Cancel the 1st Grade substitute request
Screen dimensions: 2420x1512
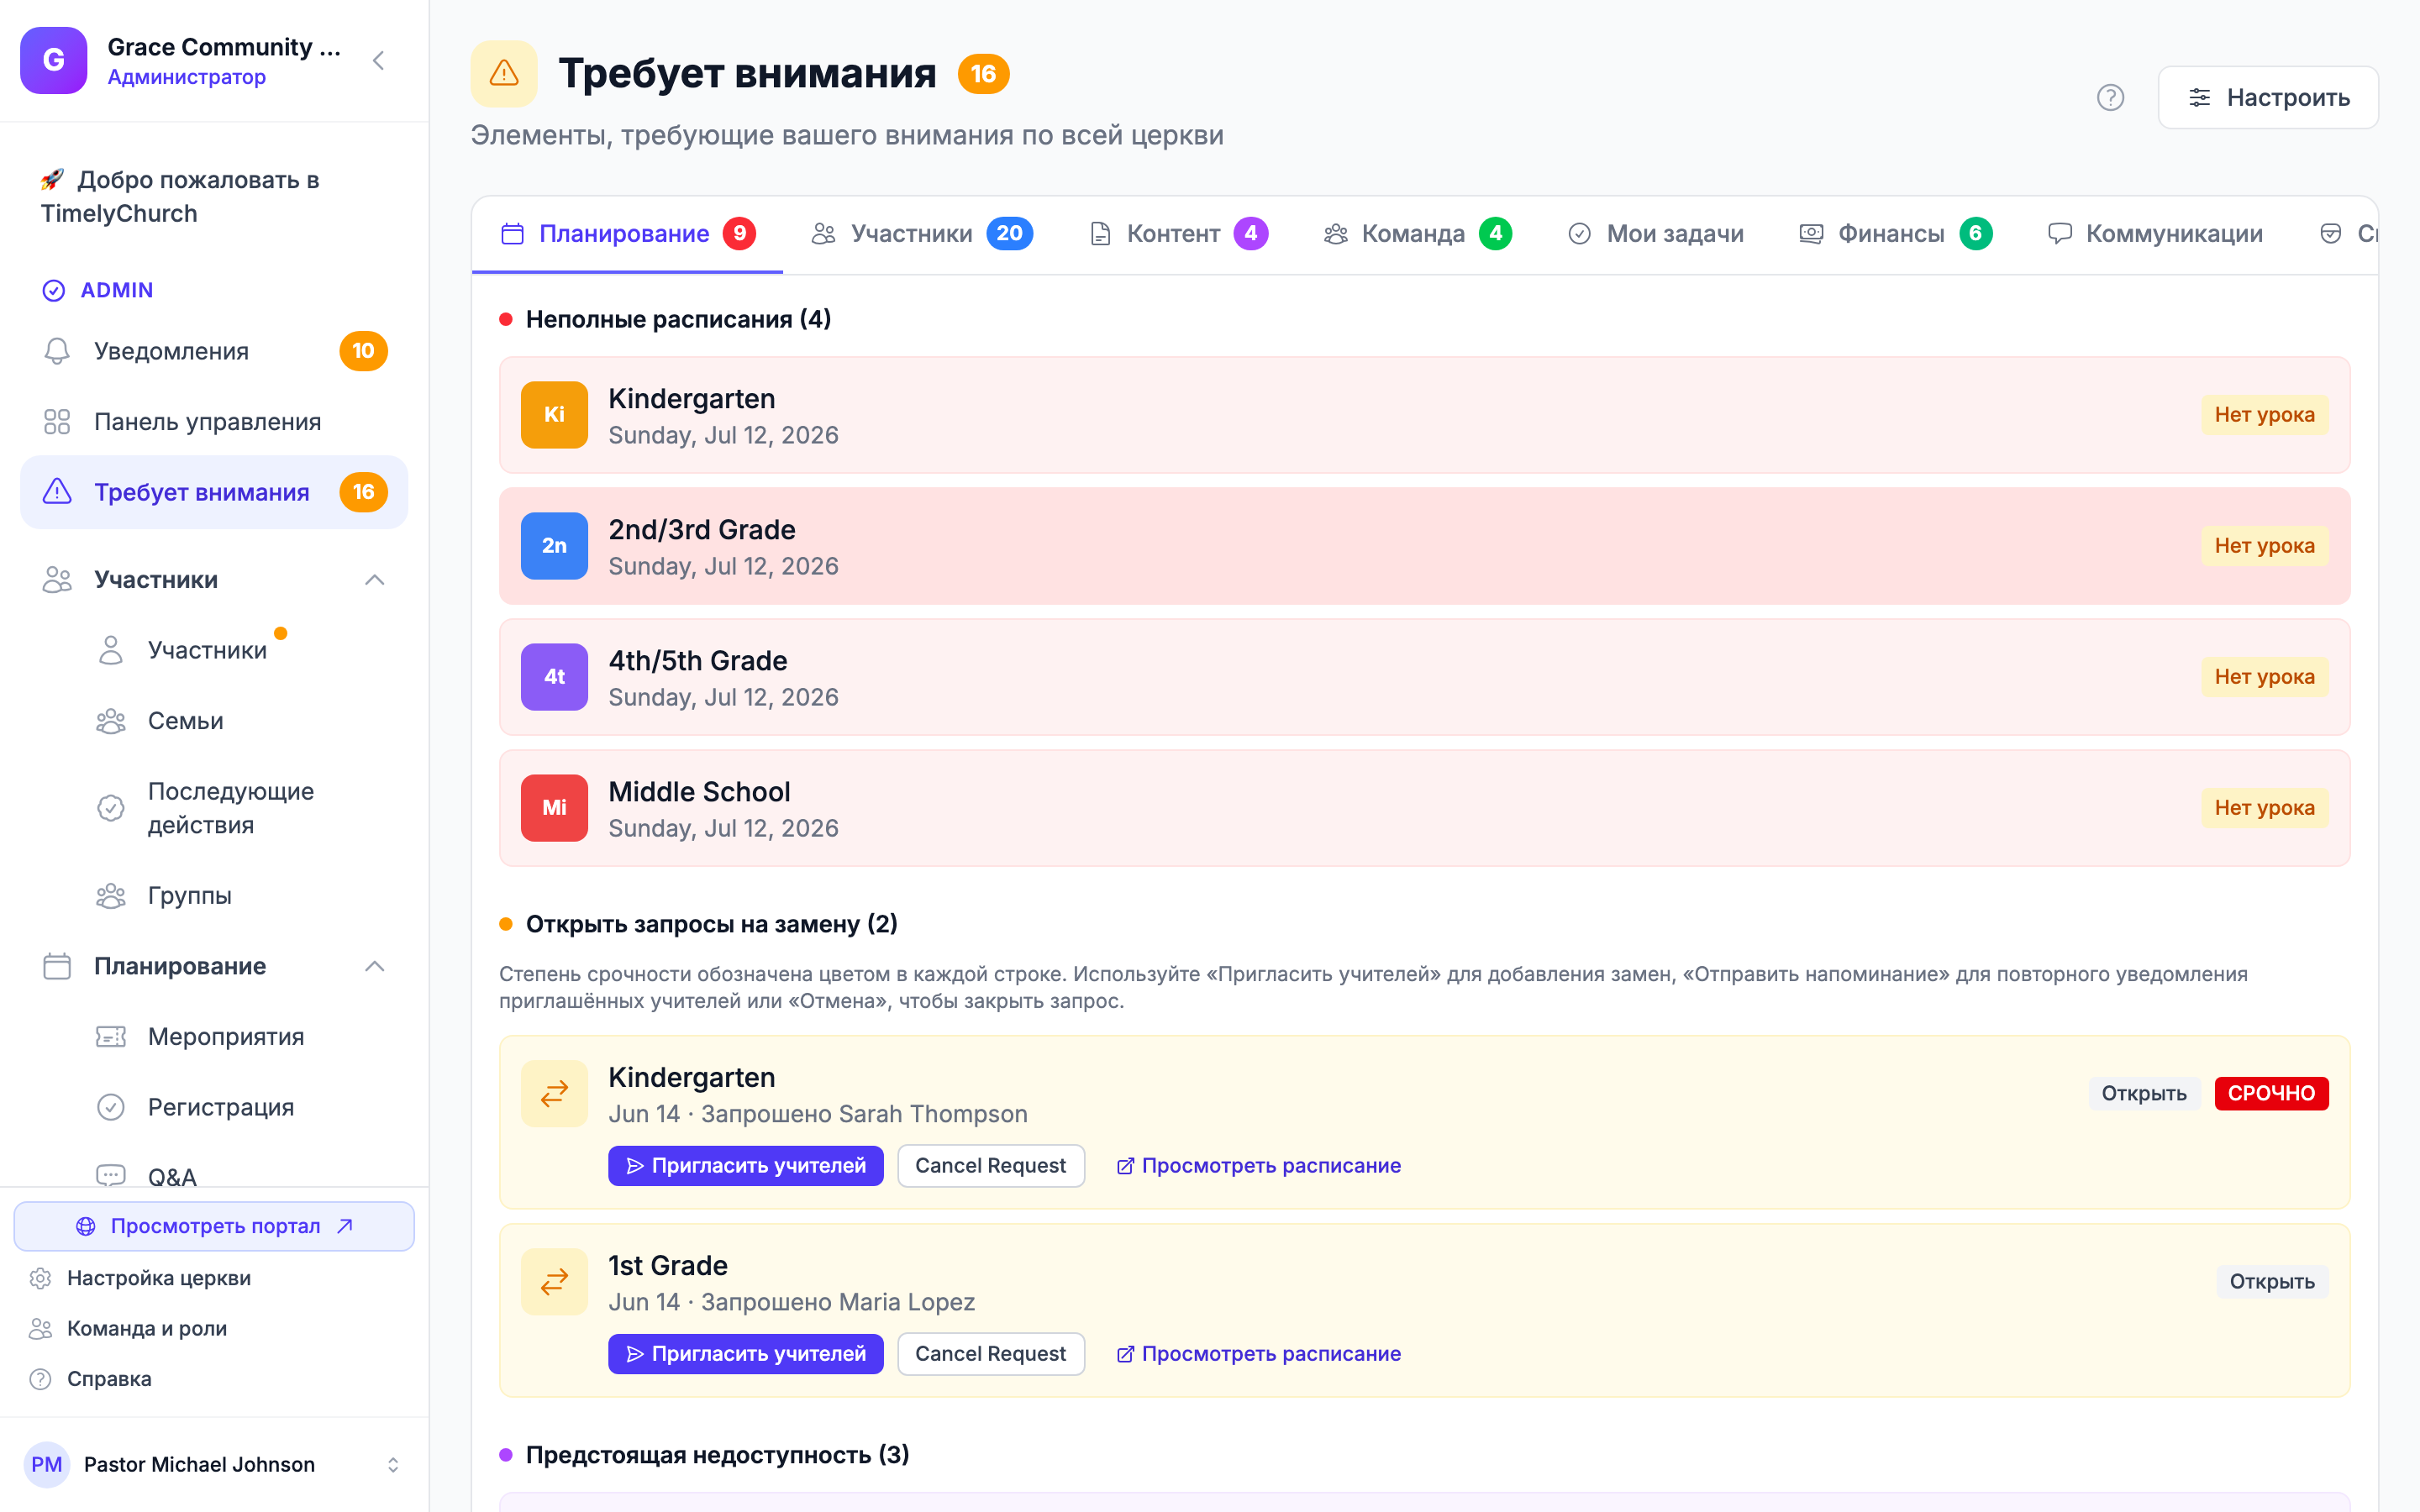tap(991, 1354)
